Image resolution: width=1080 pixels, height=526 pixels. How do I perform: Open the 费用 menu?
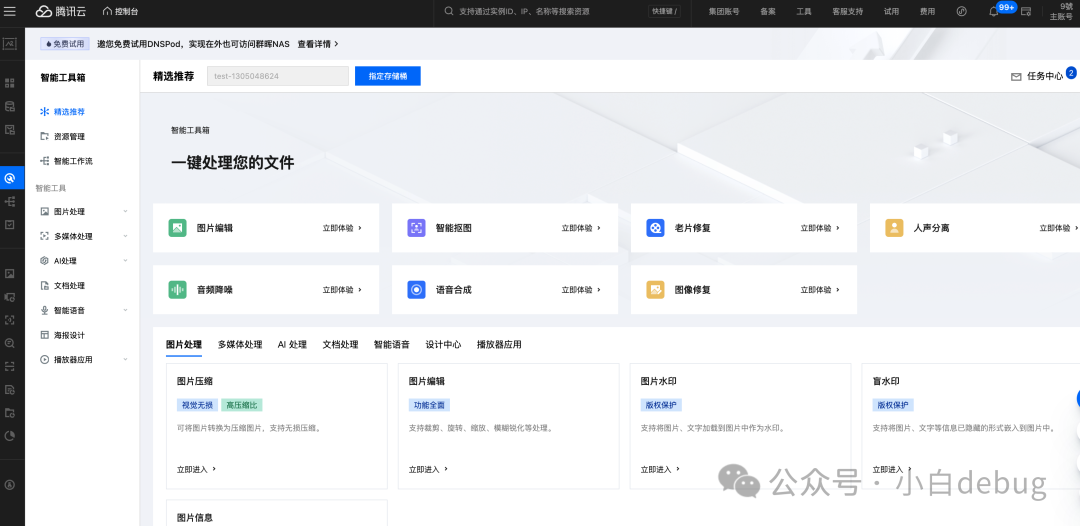[927, 11]
